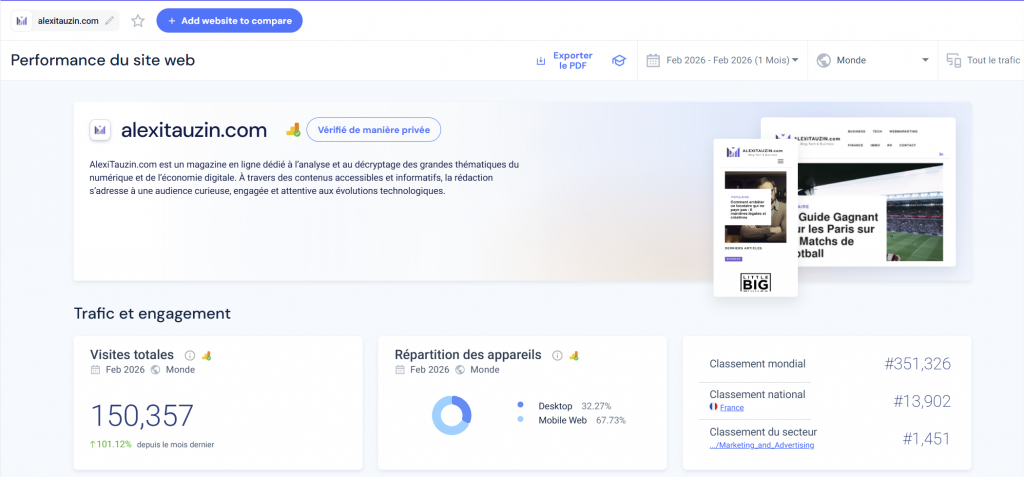Viewport: 1024px width, 477px height.
Task: Click the desktop site preview thumbnail
Action: point(876,191)
